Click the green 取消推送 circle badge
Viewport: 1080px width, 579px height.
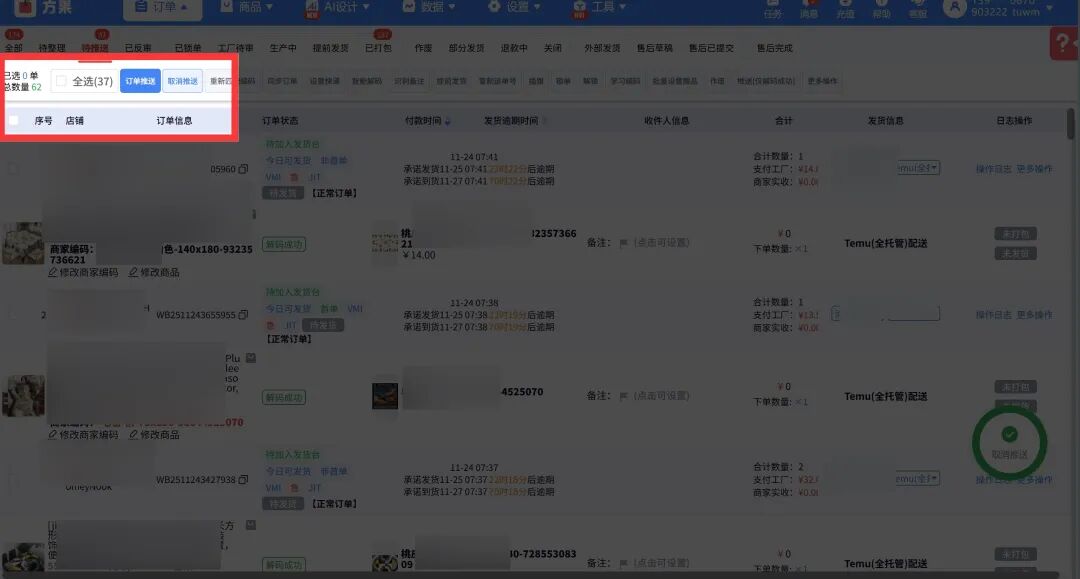coord(1010,443)
